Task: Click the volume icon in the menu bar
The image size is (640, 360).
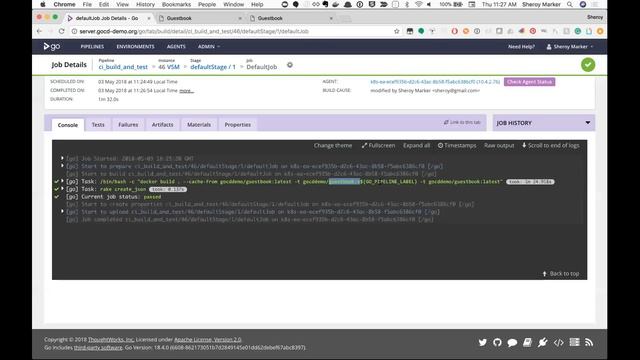Action: coord(429,4)
